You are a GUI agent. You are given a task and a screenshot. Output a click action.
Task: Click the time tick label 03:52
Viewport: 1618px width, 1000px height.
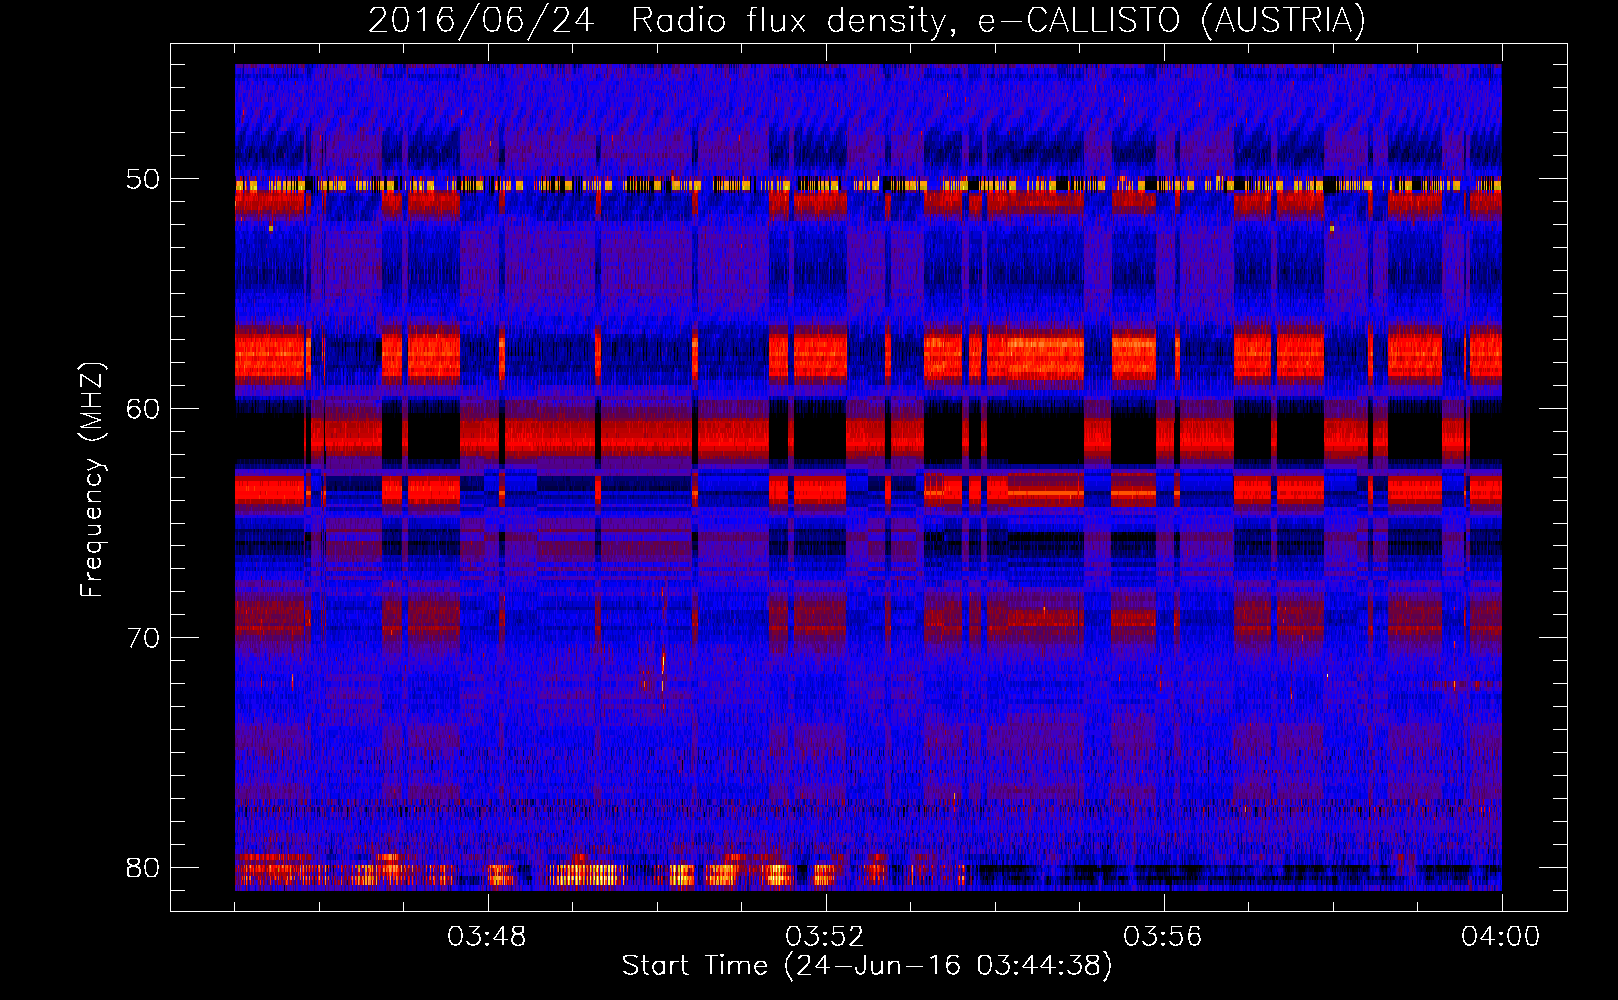tap(825, 937)
